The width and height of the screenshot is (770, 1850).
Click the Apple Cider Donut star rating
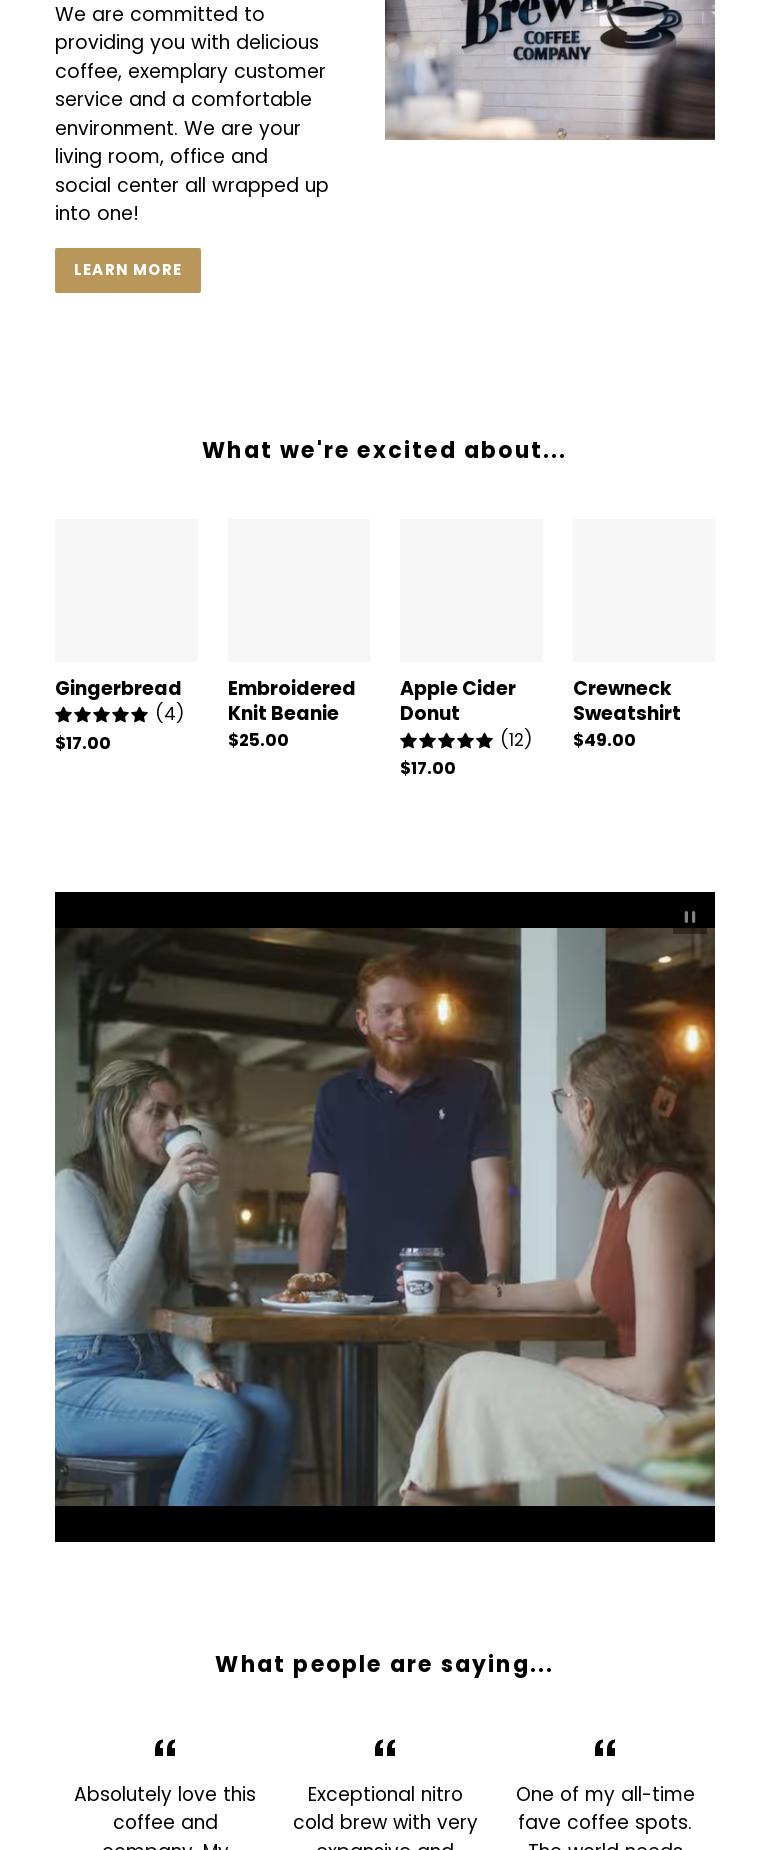pyautogui.click(x=446, y=741)
